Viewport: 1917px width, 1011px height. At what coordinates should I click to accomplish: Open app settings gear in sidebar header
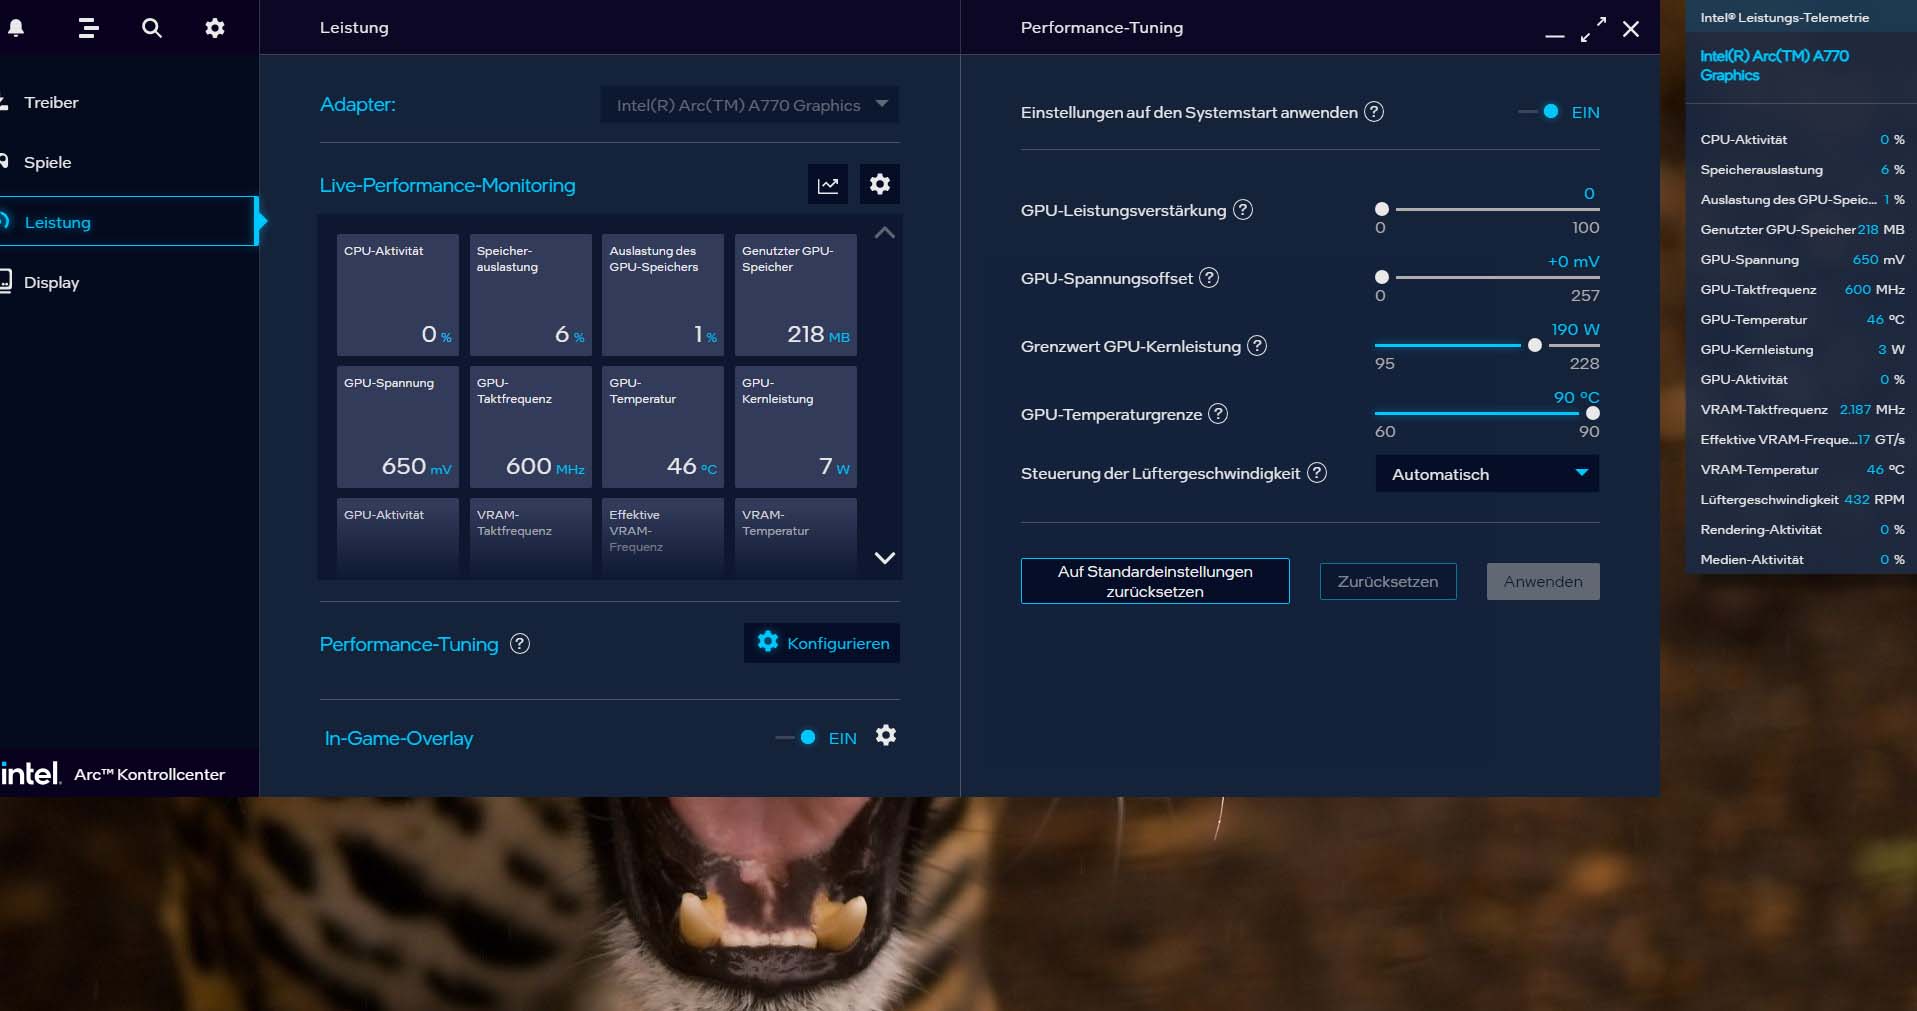(x=215, y=28)
